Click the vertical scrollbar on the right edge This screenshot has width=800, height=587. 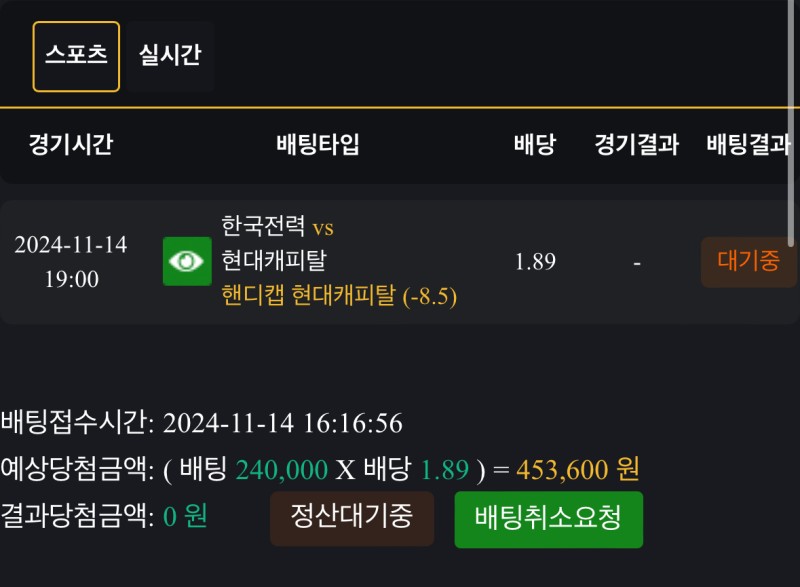tap(792, 120)
